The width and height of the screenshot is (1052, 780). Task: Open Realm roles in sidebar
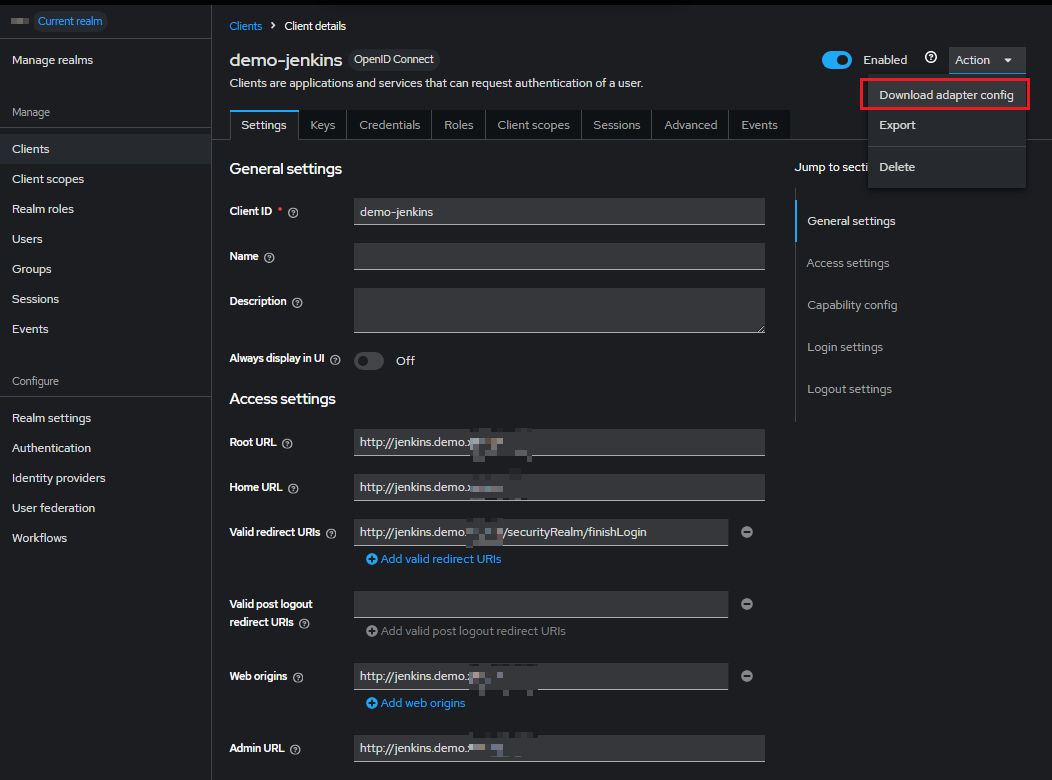pyautogui.click(x=105, y=209)
